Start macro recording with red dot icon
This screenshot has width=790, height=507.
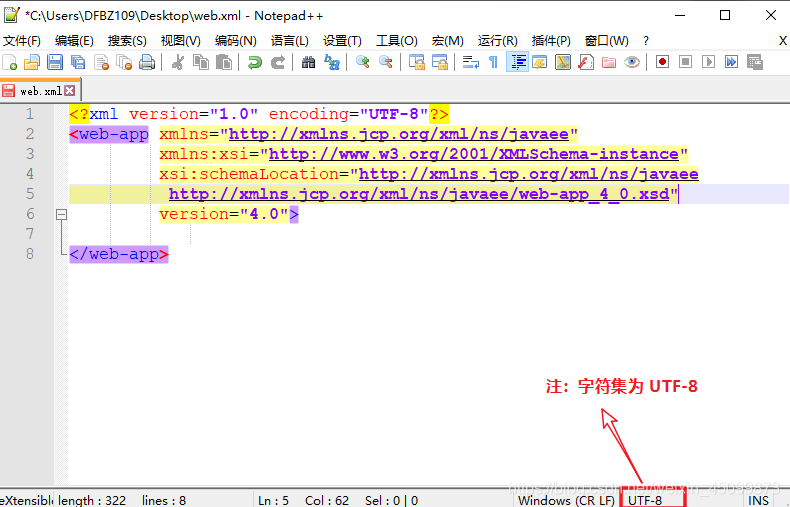point(662,62)
